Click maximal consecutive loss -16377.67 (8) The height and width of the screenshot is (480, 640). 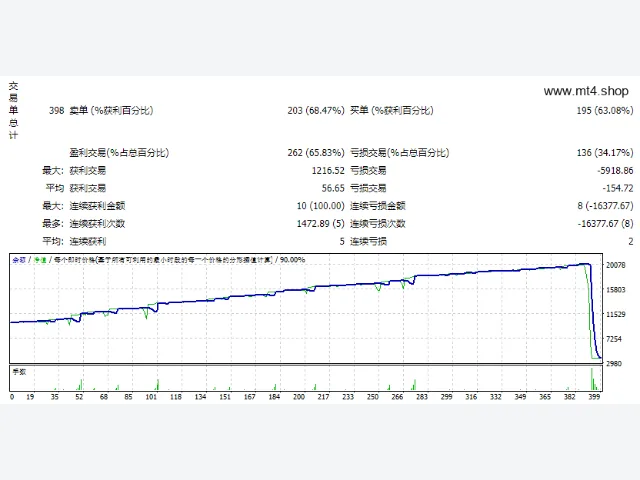tap(605, 224)
